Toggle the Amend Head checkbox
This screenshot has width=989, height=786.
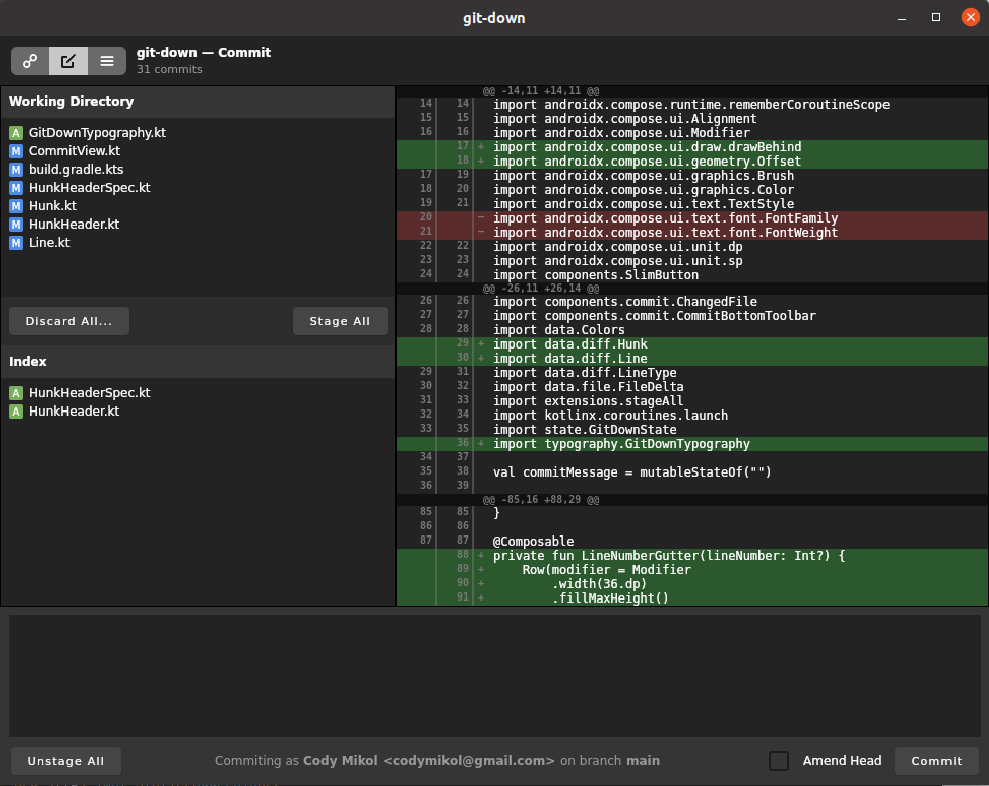tap(779, 761)
